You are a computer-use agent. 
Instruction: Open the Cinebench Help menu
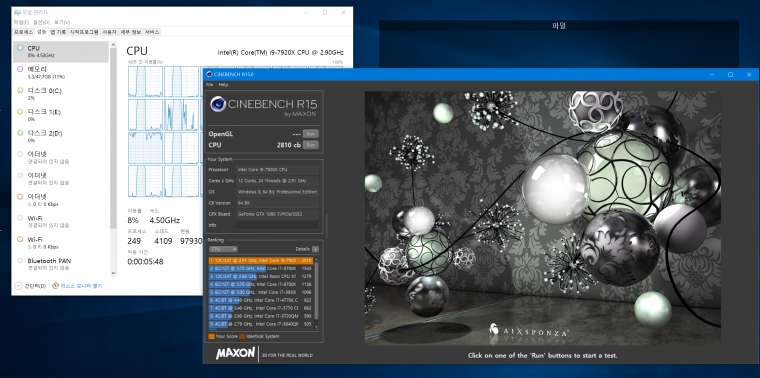223,84
